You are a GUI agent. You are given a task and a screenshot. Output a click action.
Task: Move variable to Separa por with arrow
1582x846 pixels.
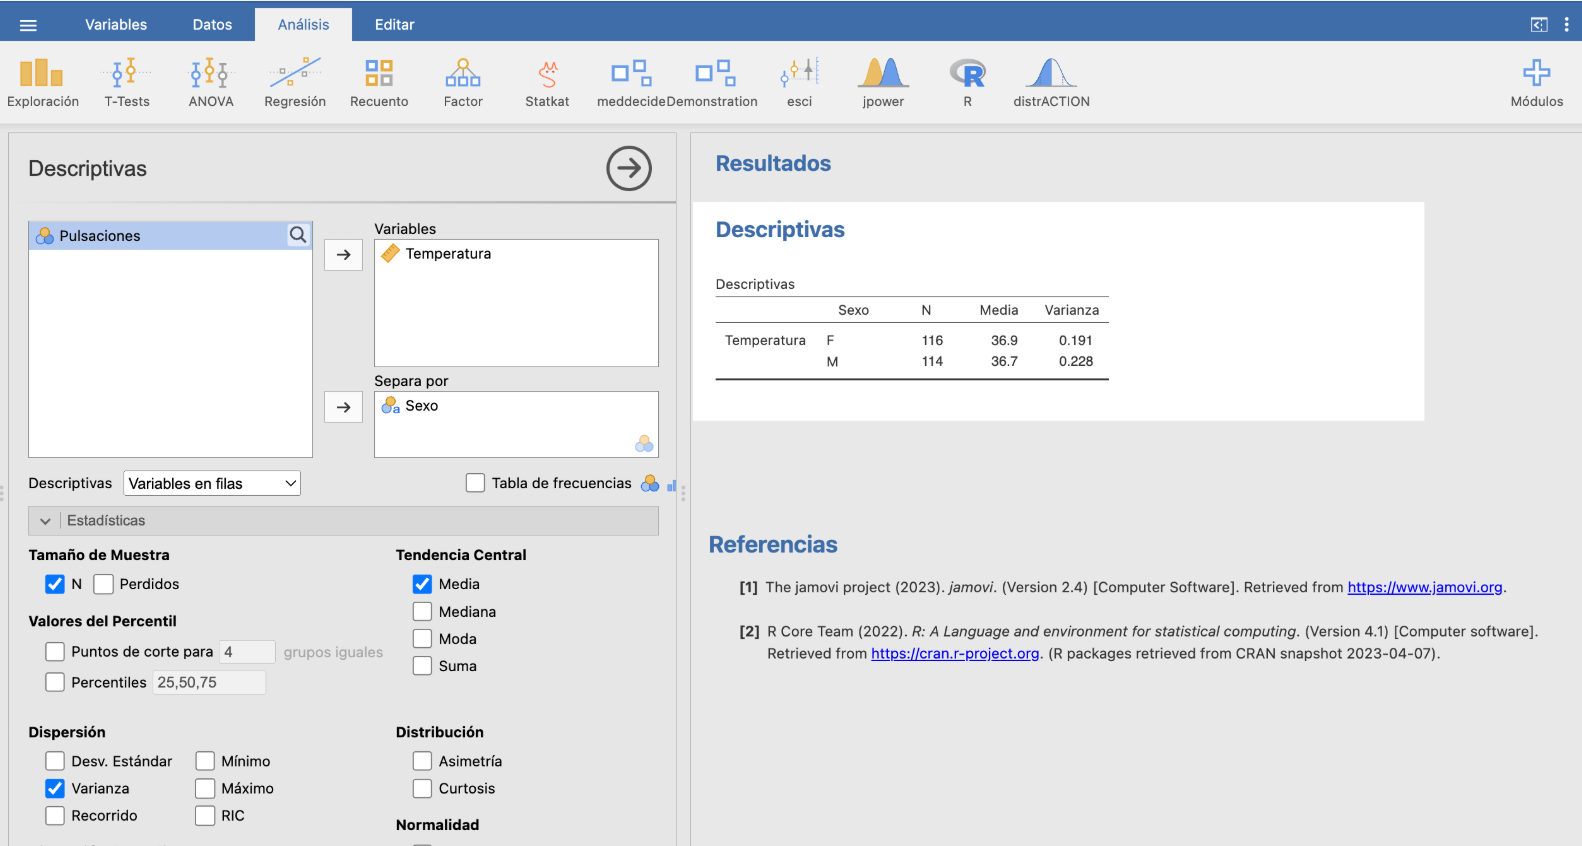tap(343, 407)
